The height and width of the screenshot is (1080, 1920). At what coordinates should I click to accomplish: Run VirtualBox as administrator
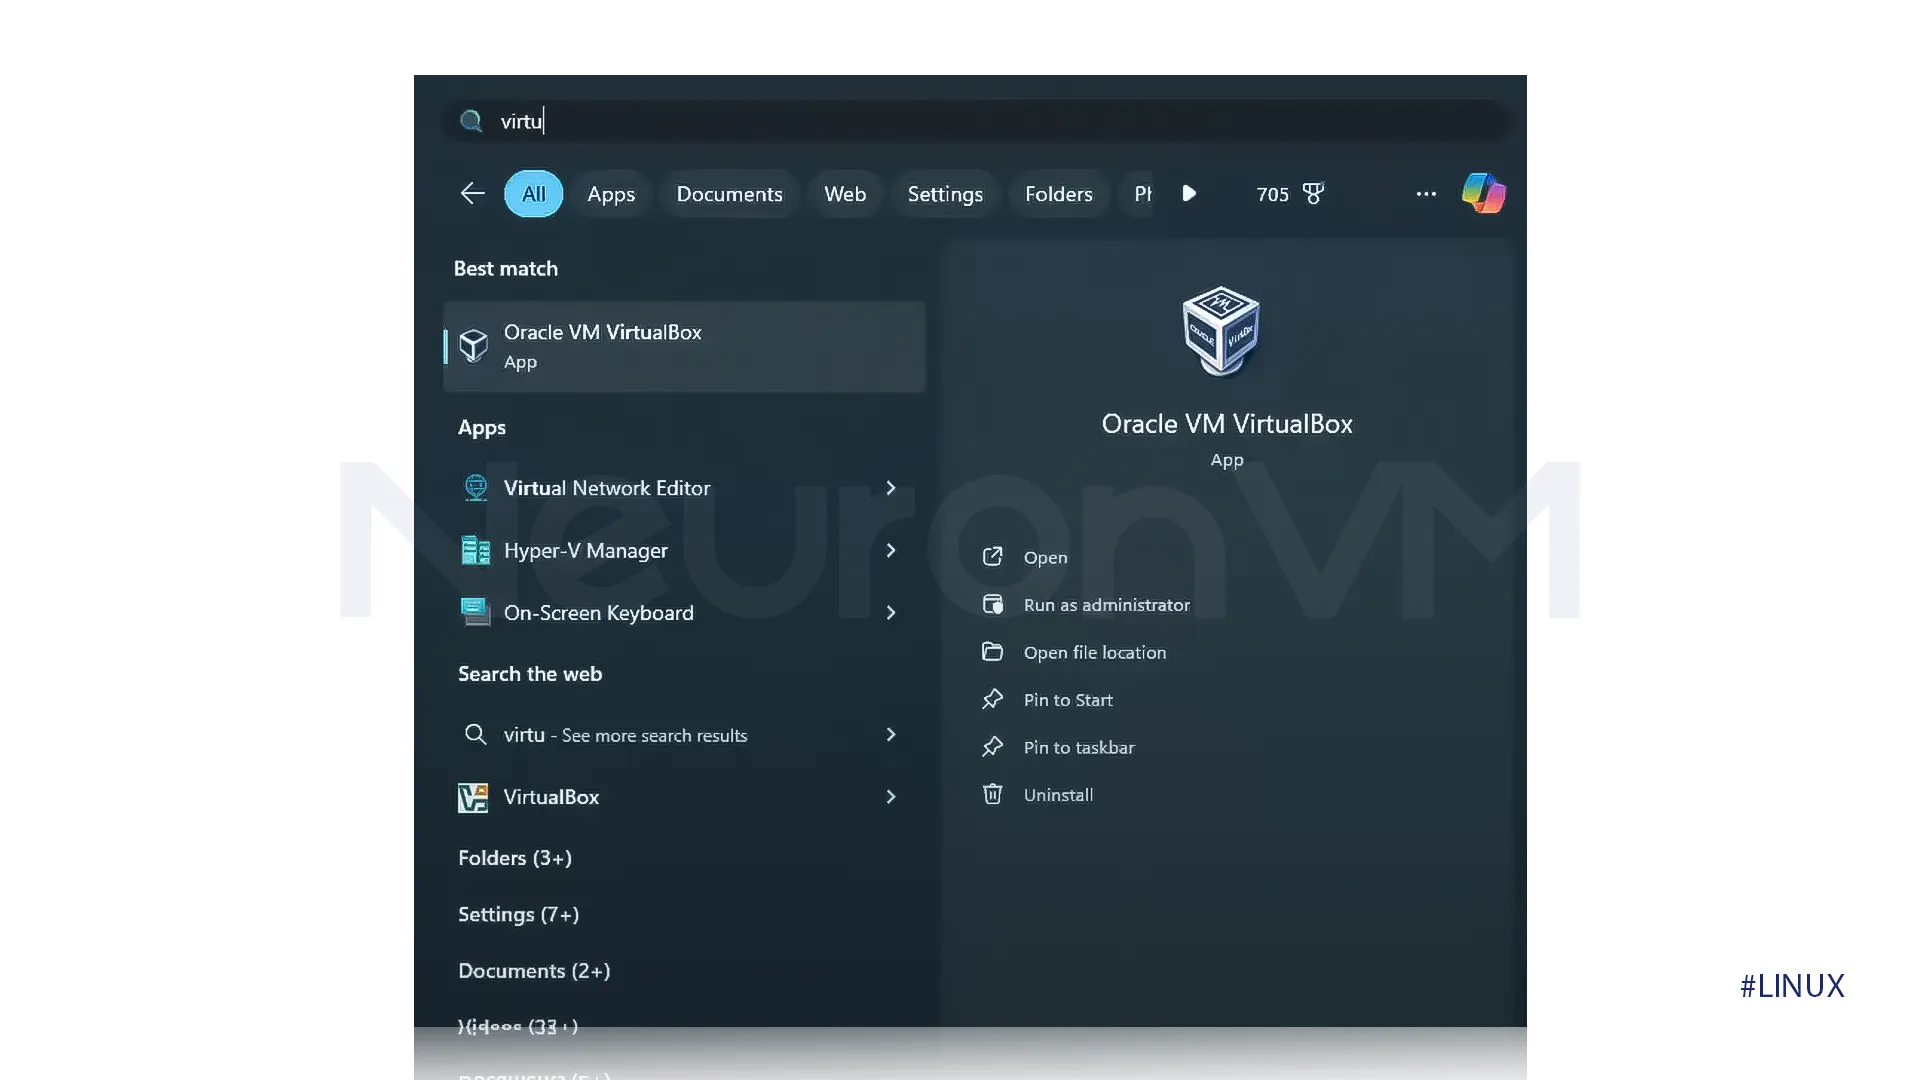(x=1106, y=604)
